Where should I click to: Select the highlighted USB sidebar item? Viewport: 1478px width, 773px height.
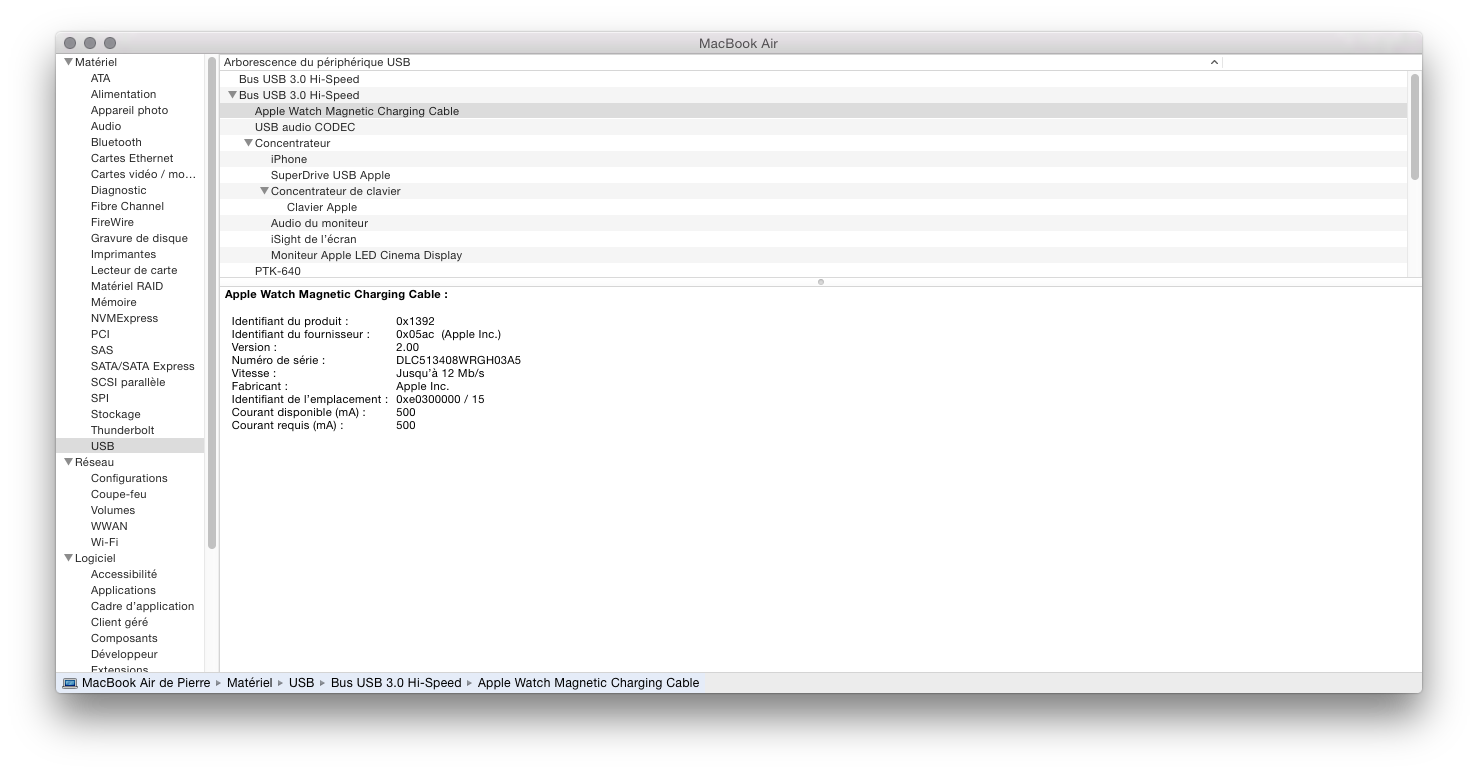click(x=130, y=446)
